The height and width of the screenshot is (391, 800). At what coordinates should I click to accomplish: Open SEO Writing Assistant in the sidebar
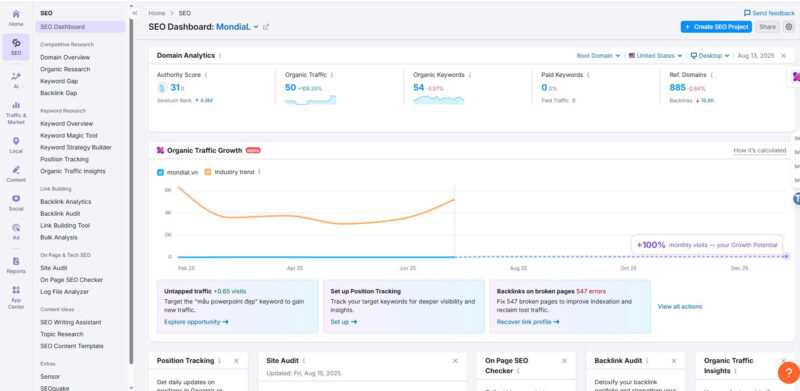coord(70,322)
